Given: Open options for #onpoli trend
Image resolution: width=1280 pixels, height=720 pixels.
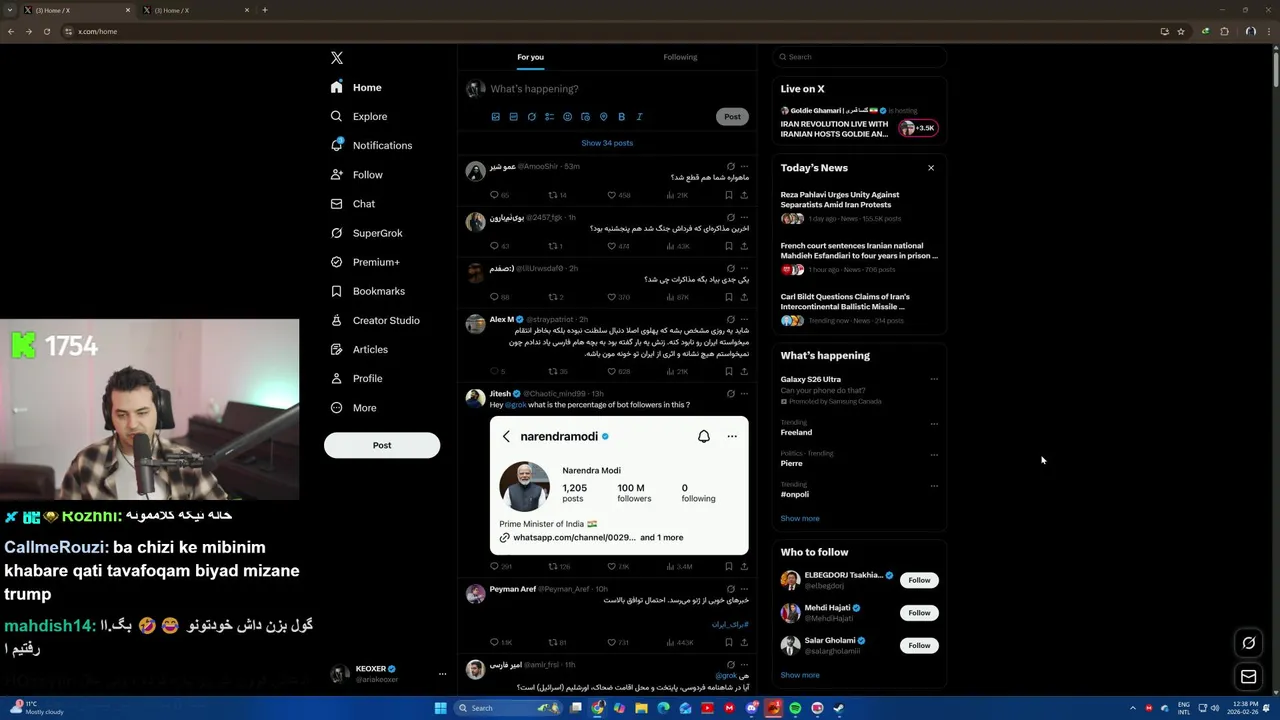Looking at the screenshot, I should pyautogui.click(x=934, y=485).
